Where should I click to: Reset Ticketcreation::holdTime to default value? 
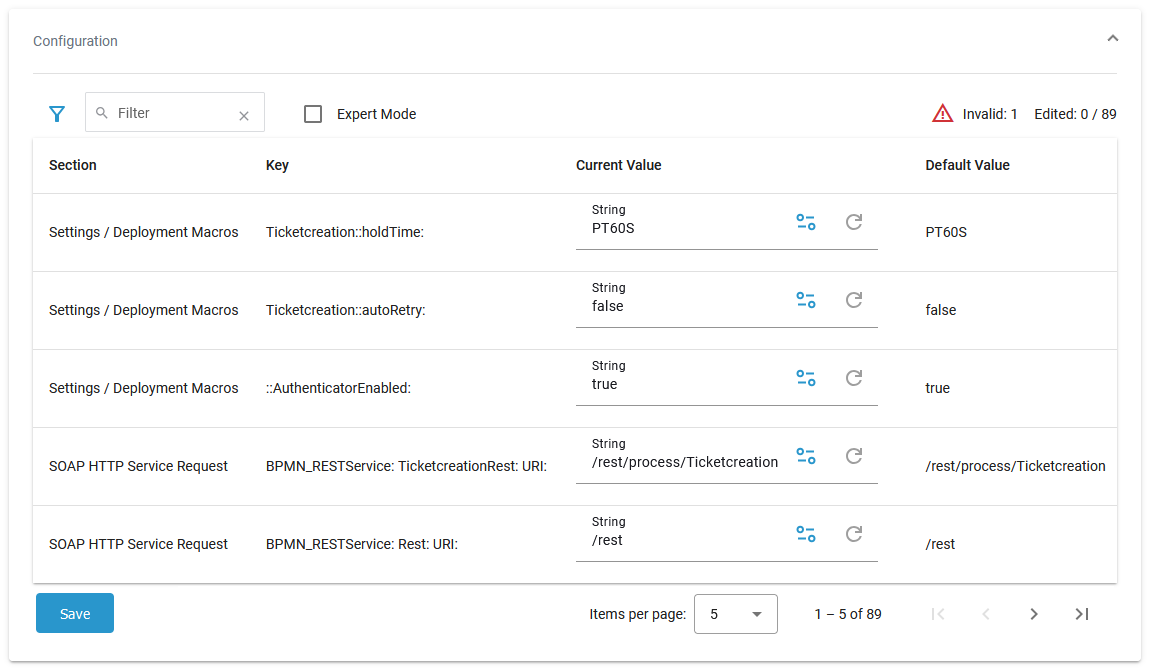(854, 222)
